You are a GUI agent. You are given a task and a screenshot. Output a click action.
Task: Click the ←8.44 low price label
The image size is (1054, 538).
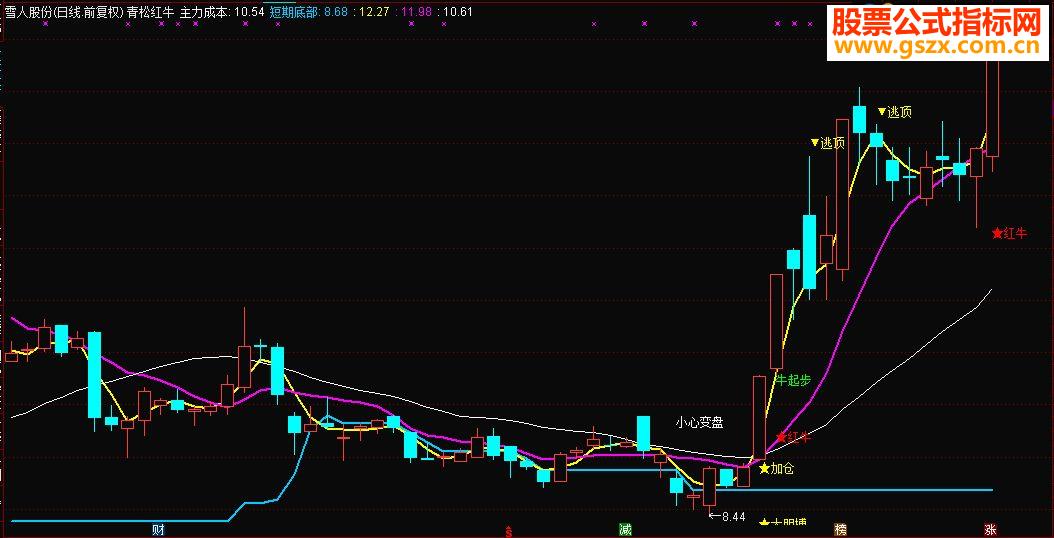[727, 516]
